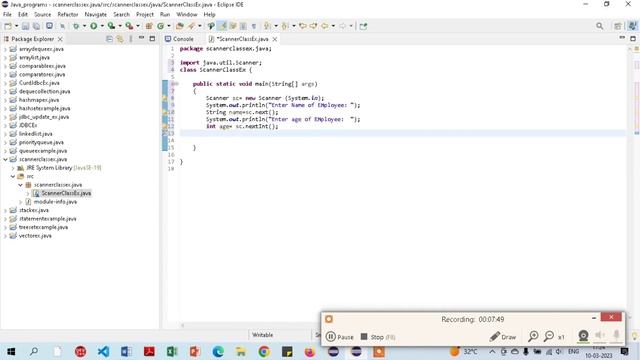Click the recorder zoom in magnifier
The height and width of the screenshot is (360, 640).
tap(533, 336)
